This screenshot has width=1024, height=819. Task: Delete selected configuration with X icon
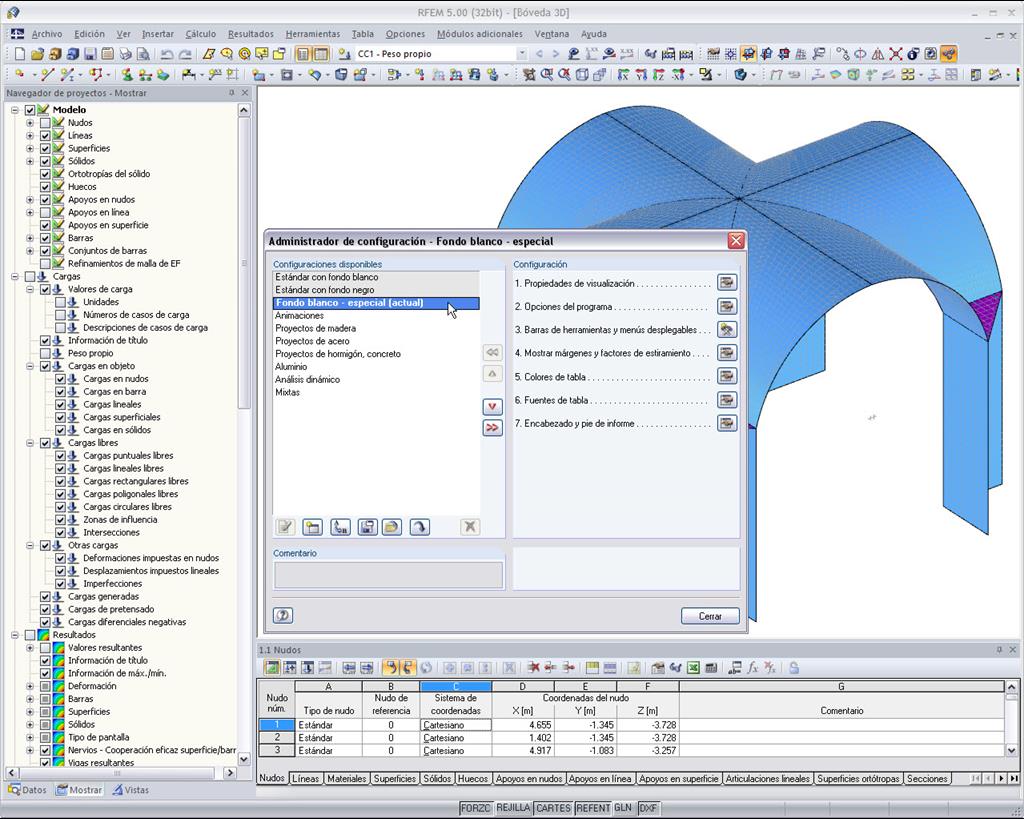click(x=470, y=527)
